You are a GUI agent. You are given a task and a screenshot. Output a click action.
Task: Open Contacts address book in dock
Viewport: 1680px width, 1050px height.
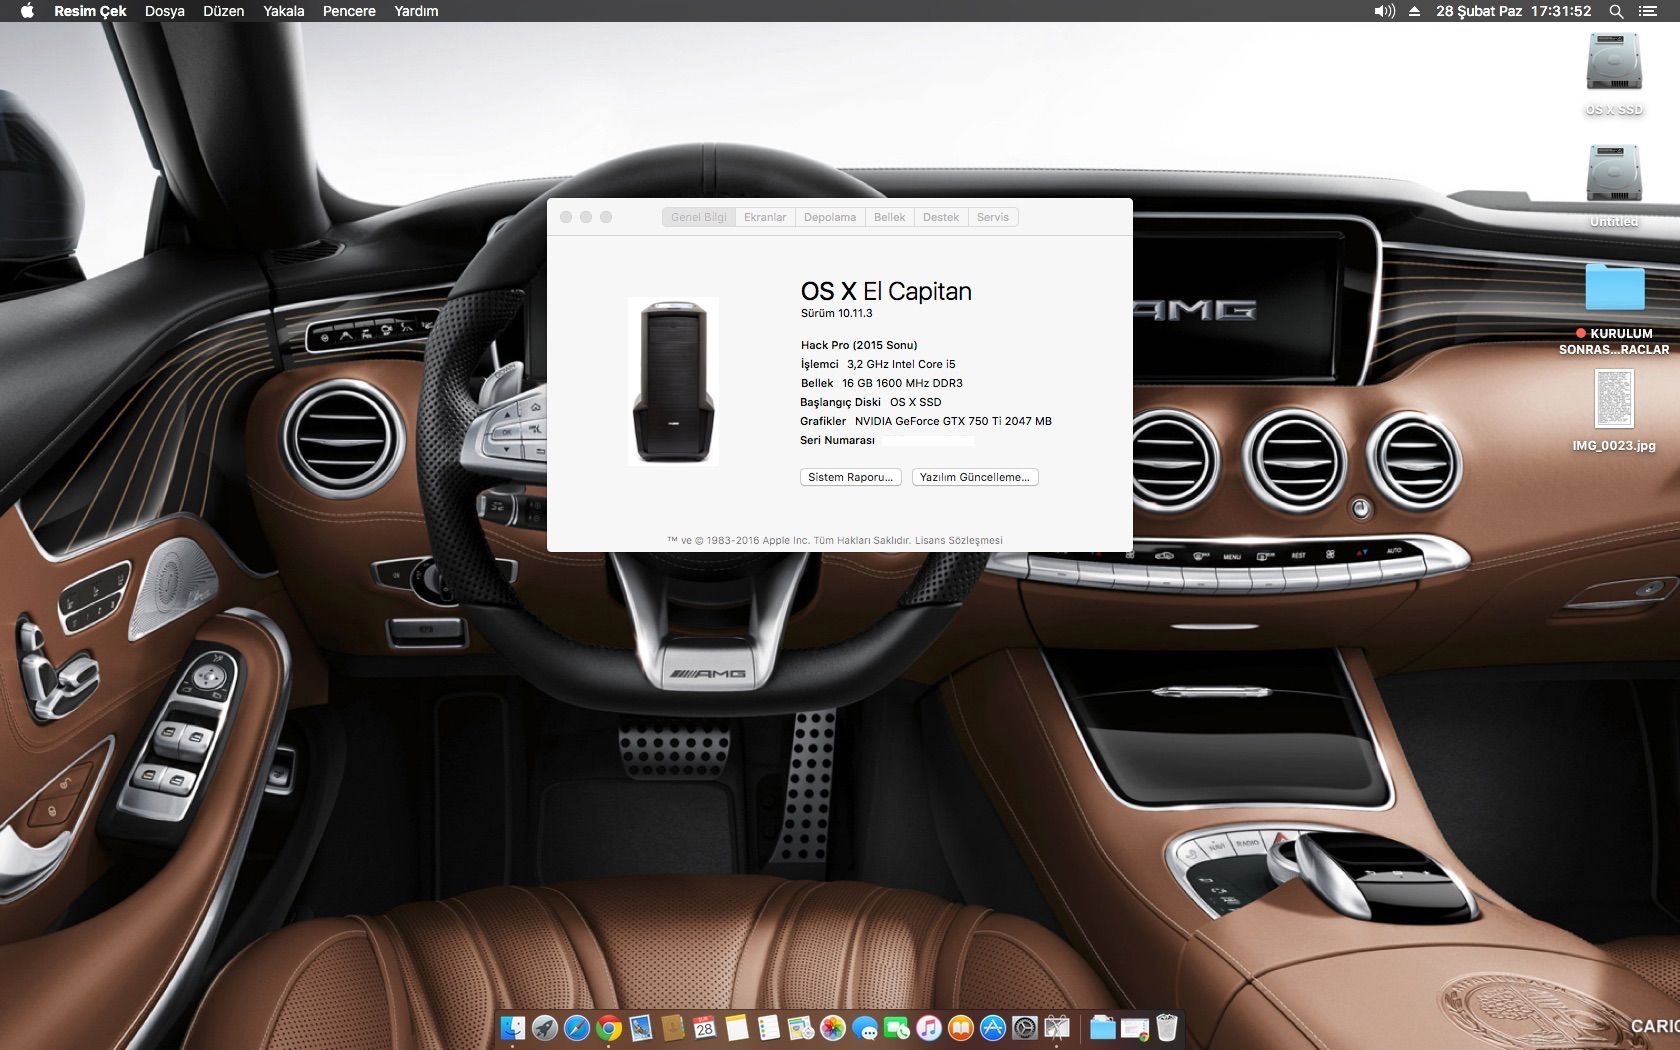click(673, 1027)
